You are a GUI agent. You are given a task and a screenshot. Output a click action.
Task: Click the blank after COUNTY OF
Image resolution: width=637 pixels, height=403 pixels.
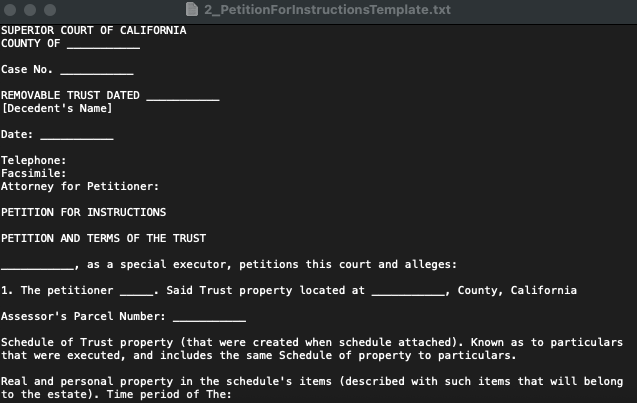point(103,43)
